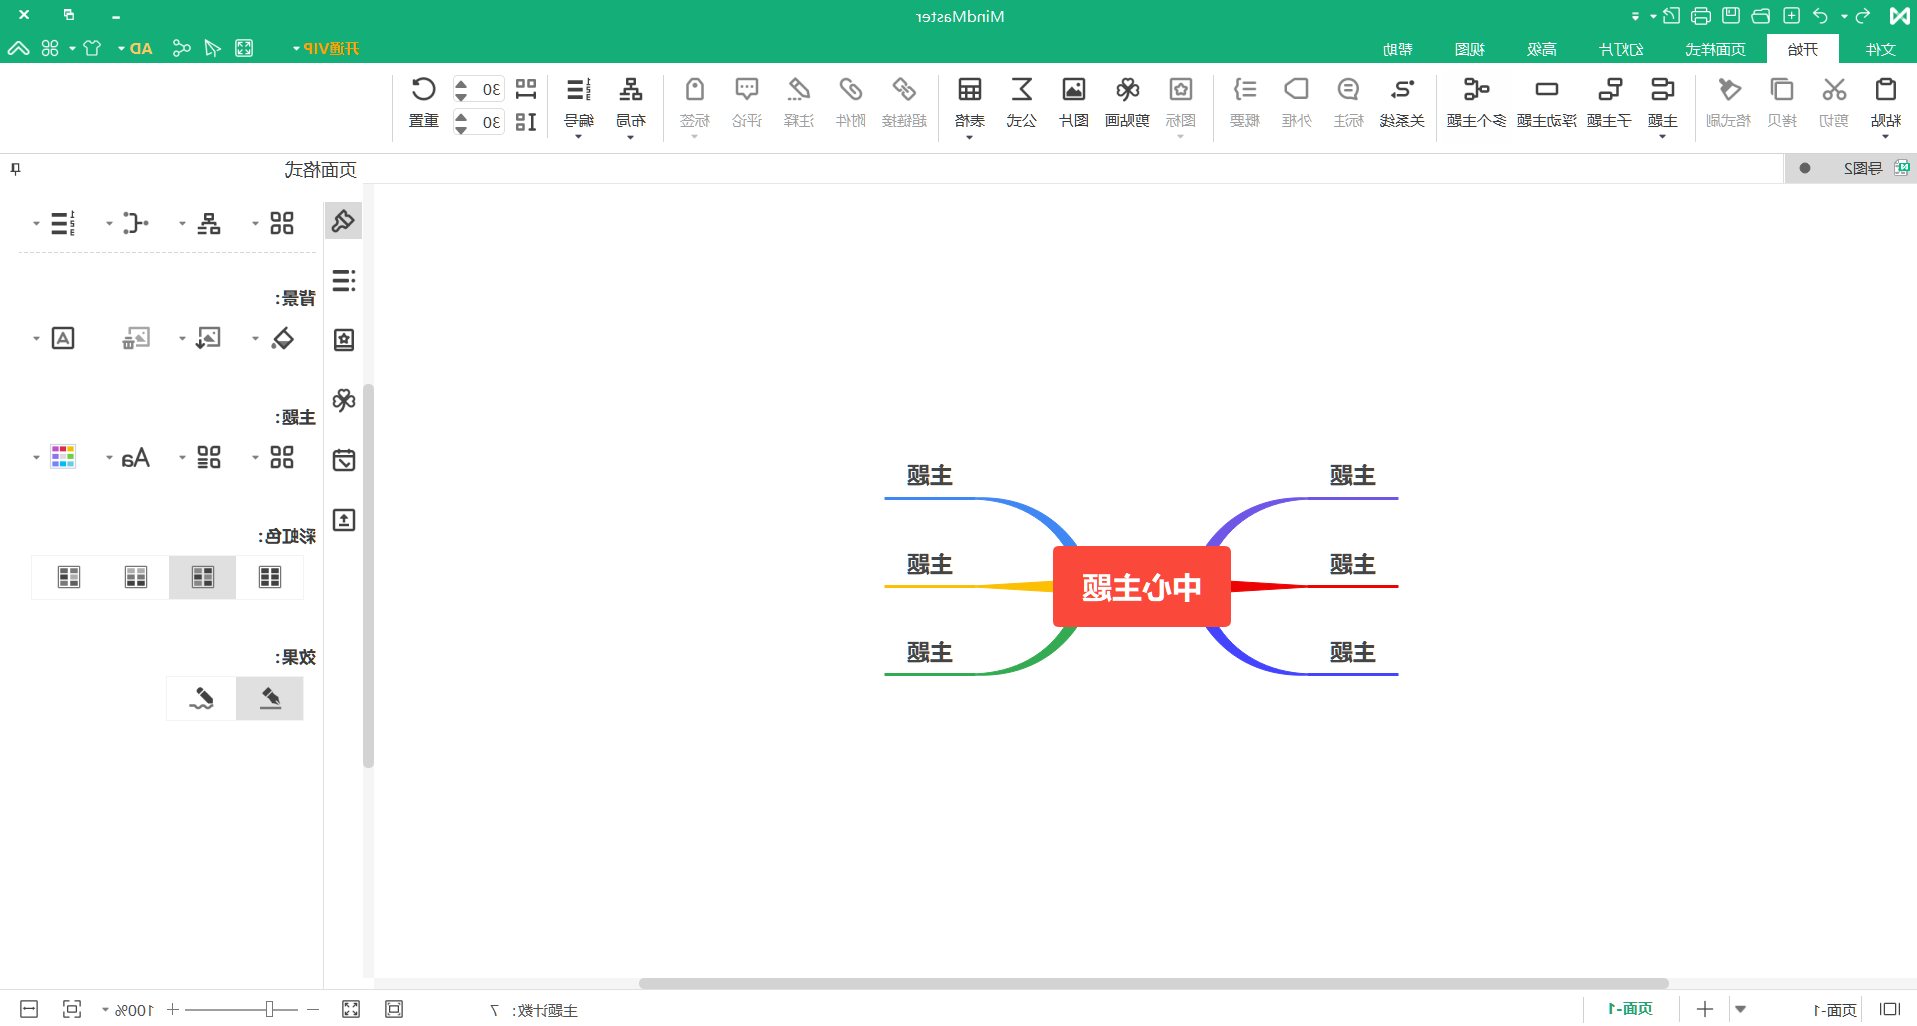Click the 中心主题 central topic node
1917x1026 pixels.
point(1141,587)
